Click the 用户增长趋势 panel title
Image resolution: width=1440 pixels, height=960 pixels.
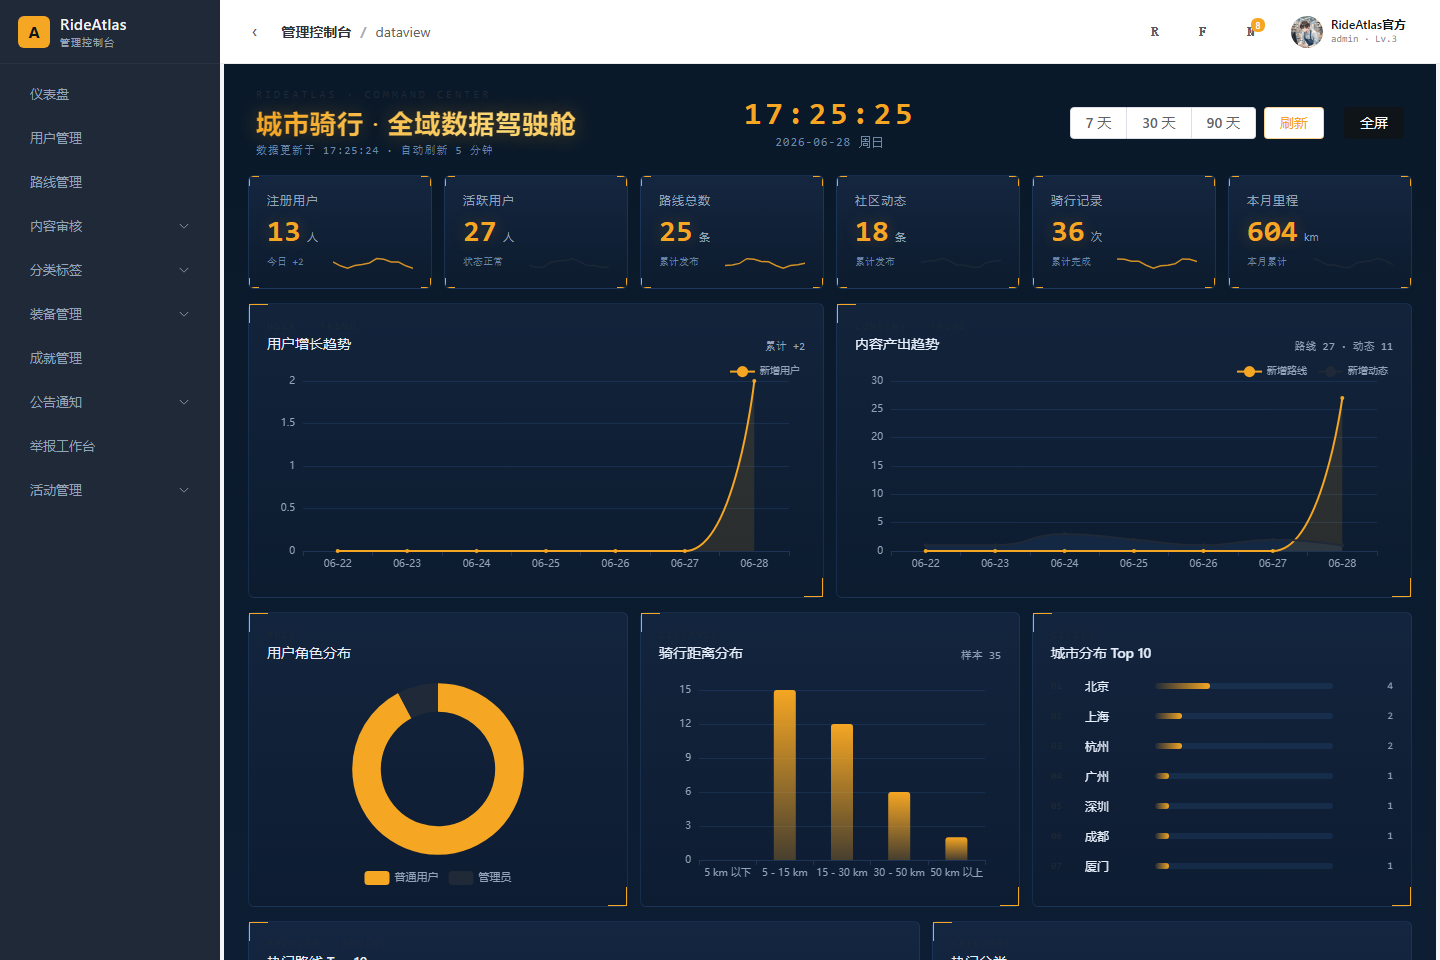point(309,344)
